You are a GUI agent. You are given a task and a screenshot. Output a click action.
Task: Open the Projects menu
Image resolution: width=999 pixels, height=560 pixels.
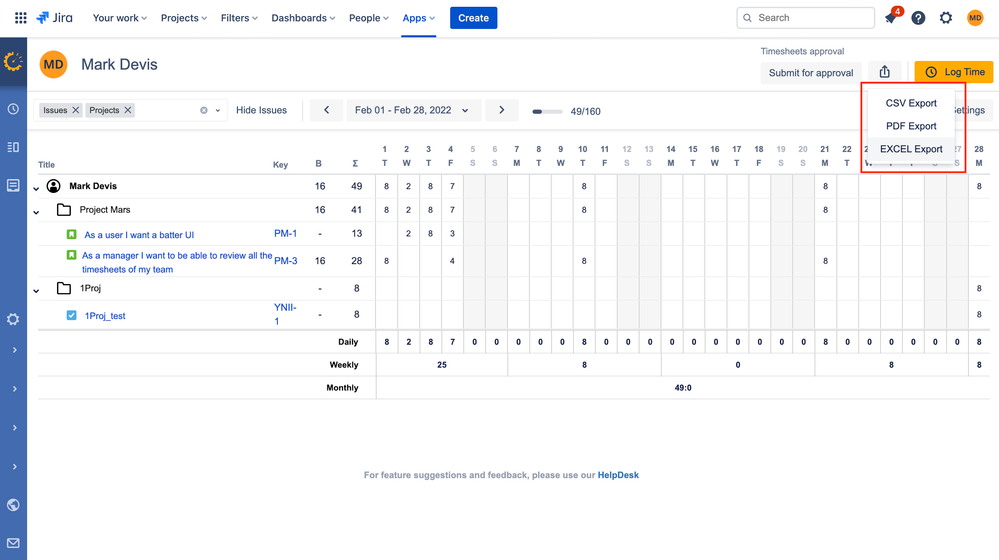tap(183, 18)
